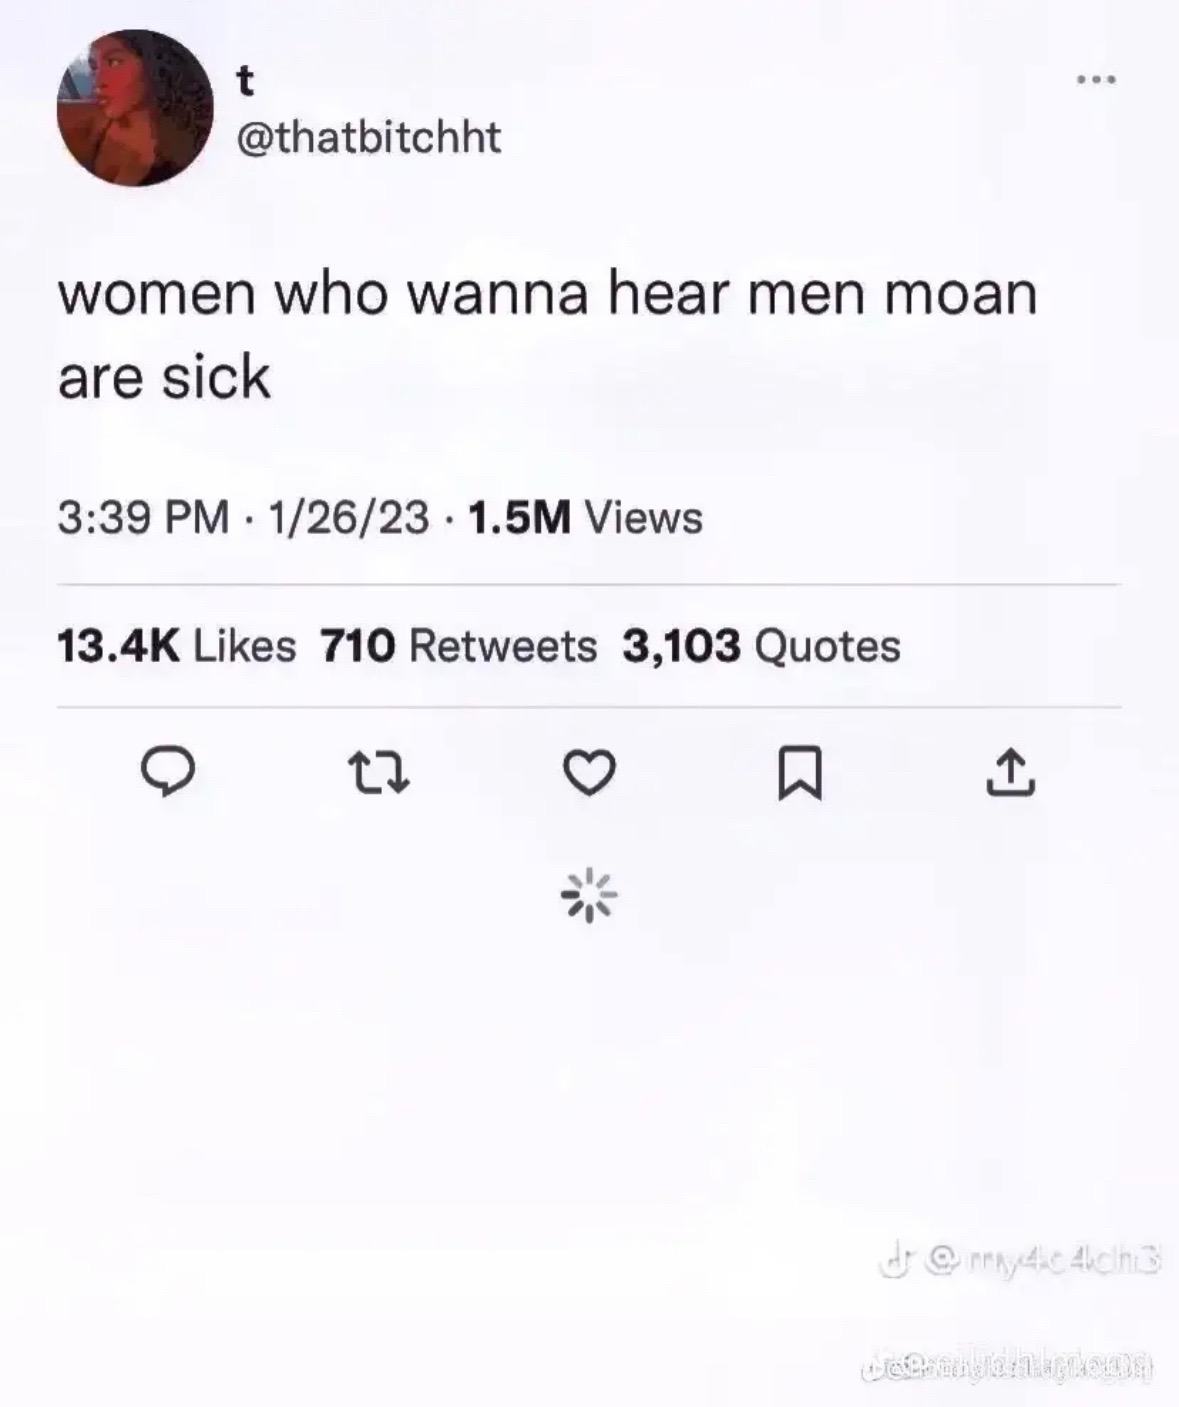Click the loading spinner below actions
The height and width of the screenshot is (1407, 1179).
point(589,894)
